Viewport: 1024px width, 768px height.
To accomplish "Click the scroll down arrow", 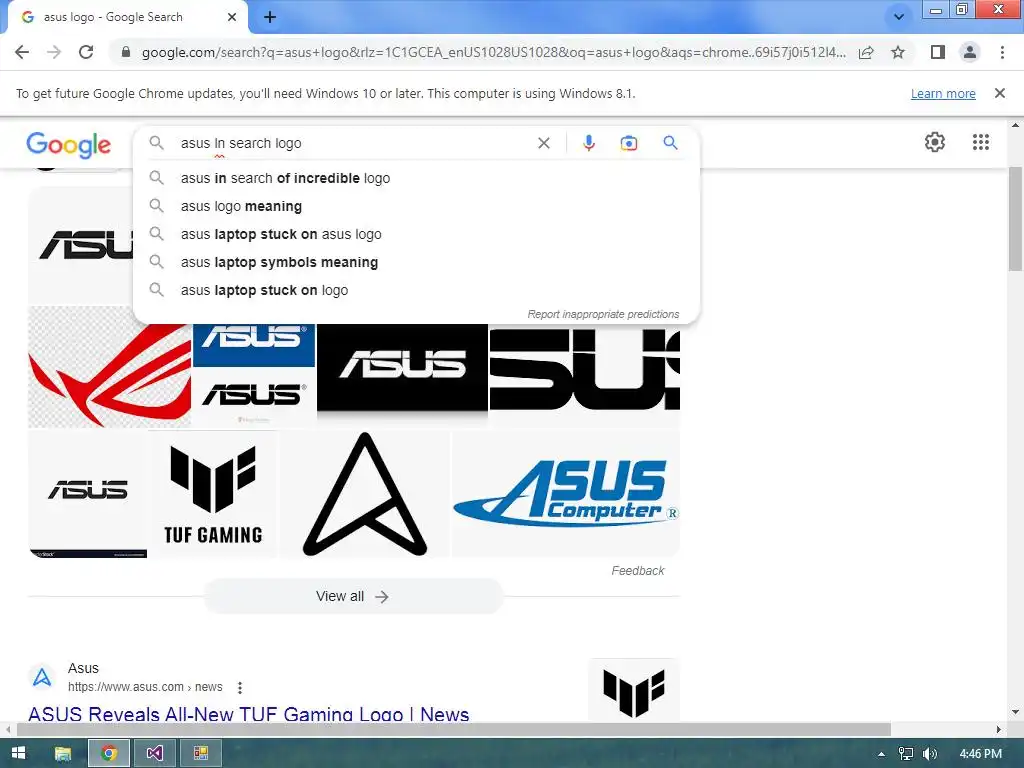I will pos(1016,712).
